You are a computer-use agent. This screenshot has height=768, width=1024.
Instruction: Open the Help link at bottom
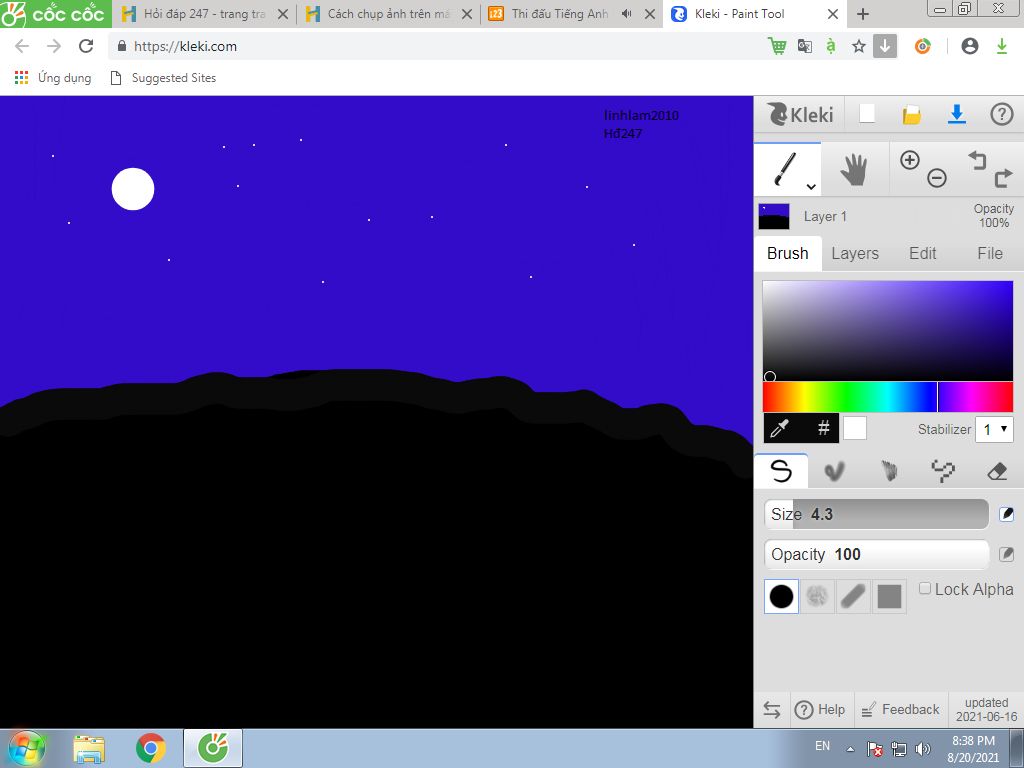820,710
